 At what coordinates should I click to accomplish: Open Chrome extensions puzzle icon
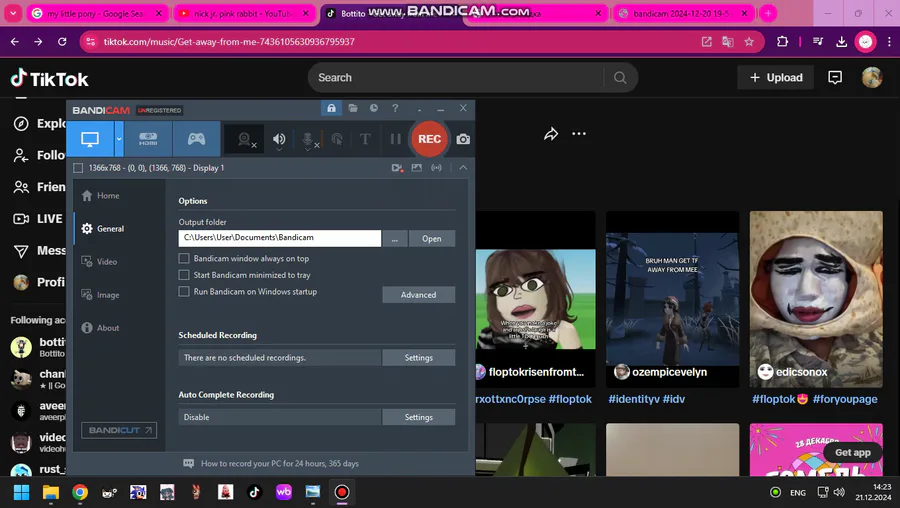pos(782,41)
